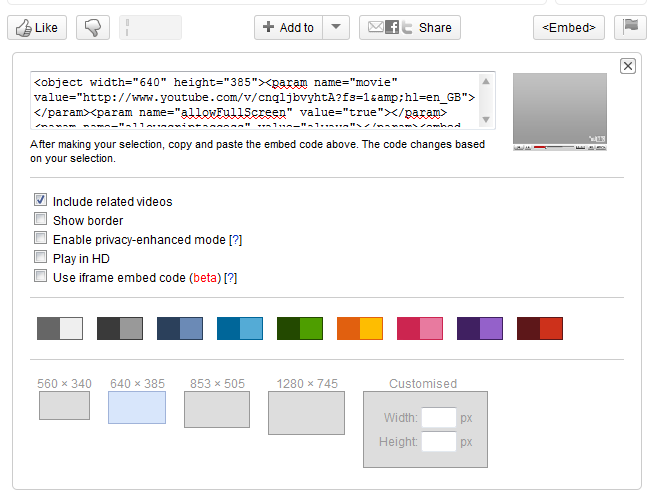The width and height of the screenshot is (655, 498).
Task: Click the Add to playlist button
Action: point(289,28)
